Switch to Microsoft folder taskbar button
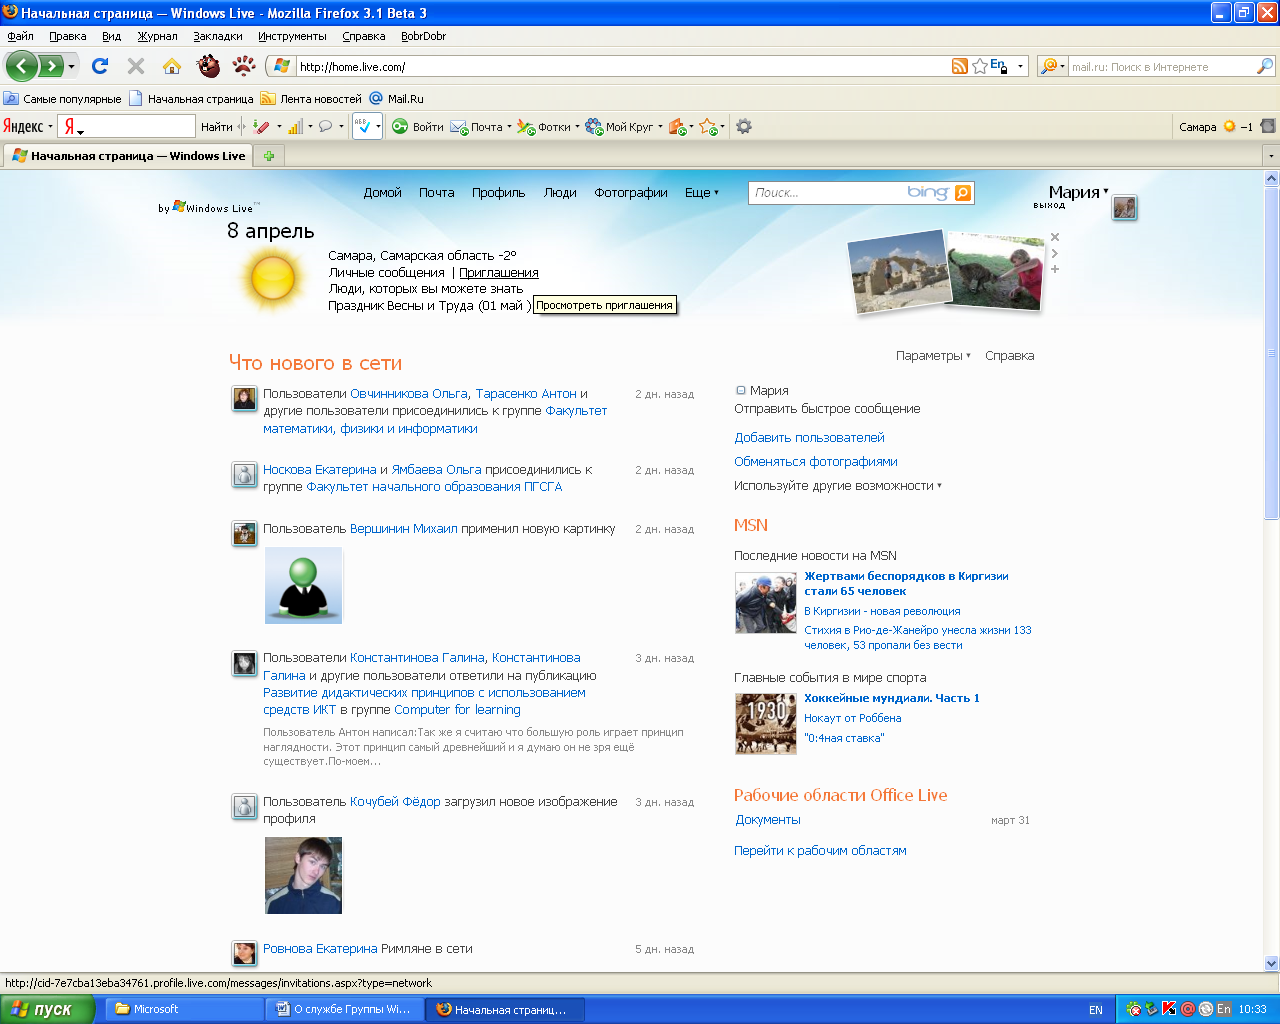Viewport: 1280px width, 1024px height. (x=184, y=1009)
